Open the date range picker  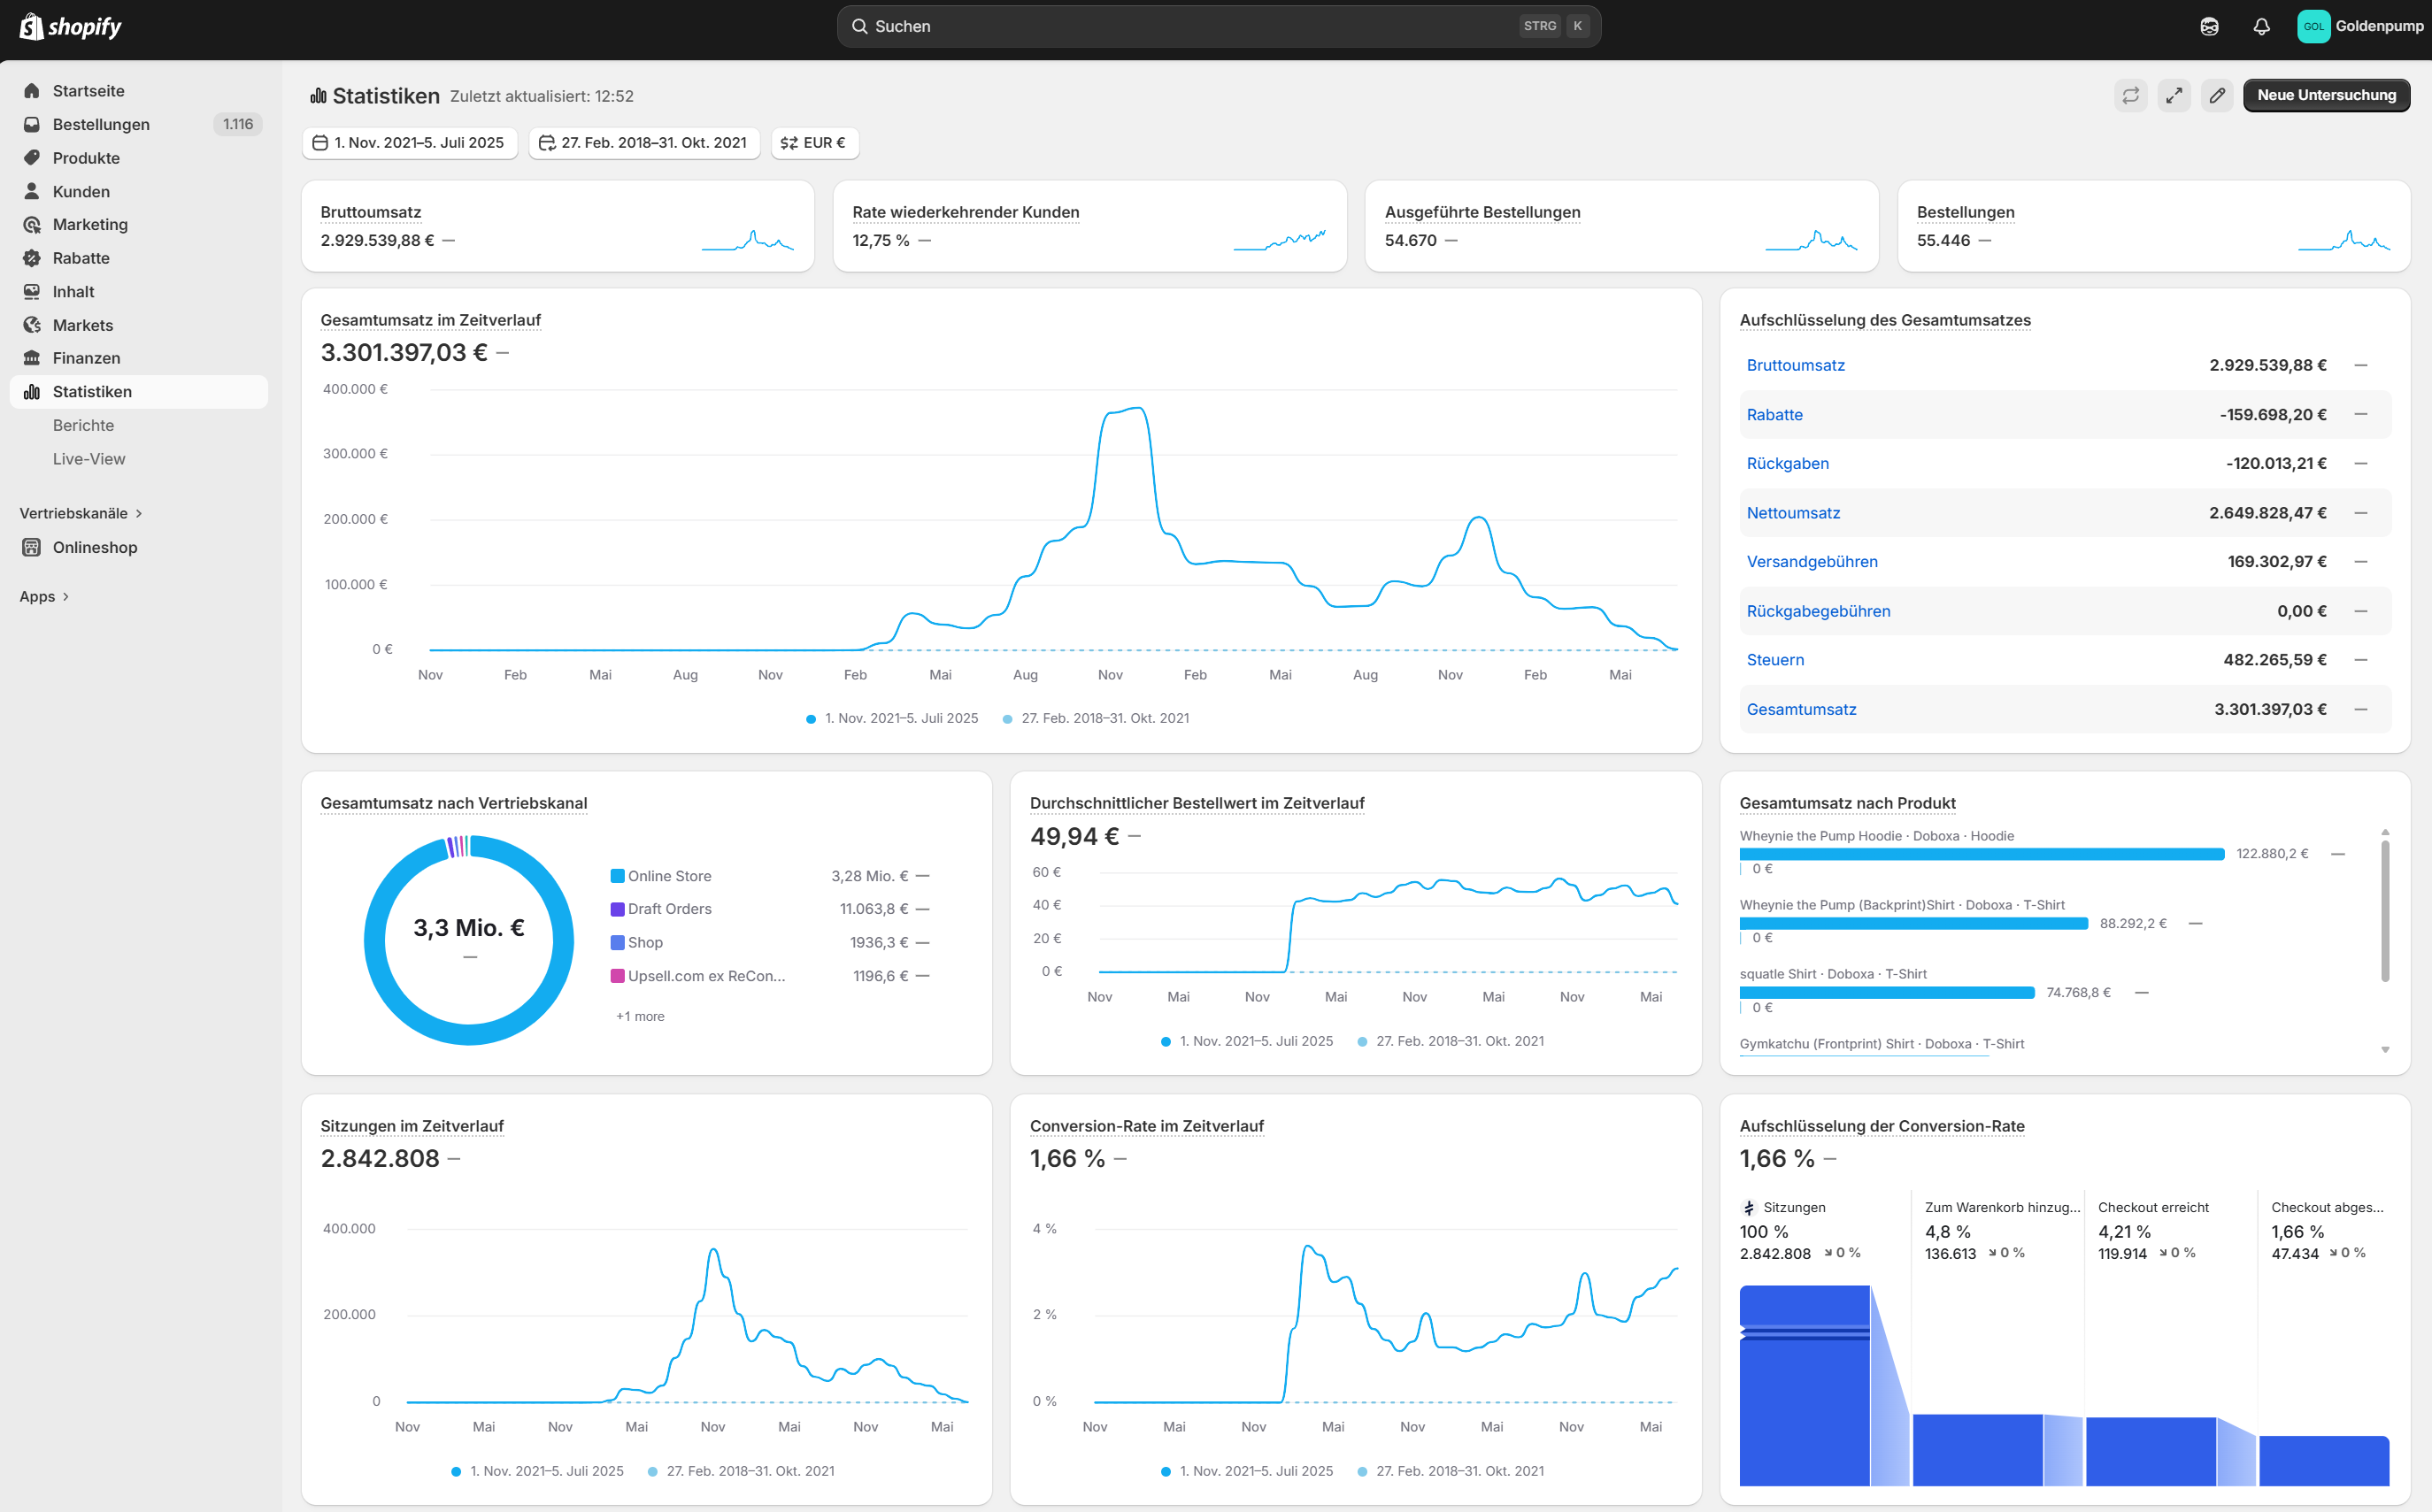(x=410, y=142)
